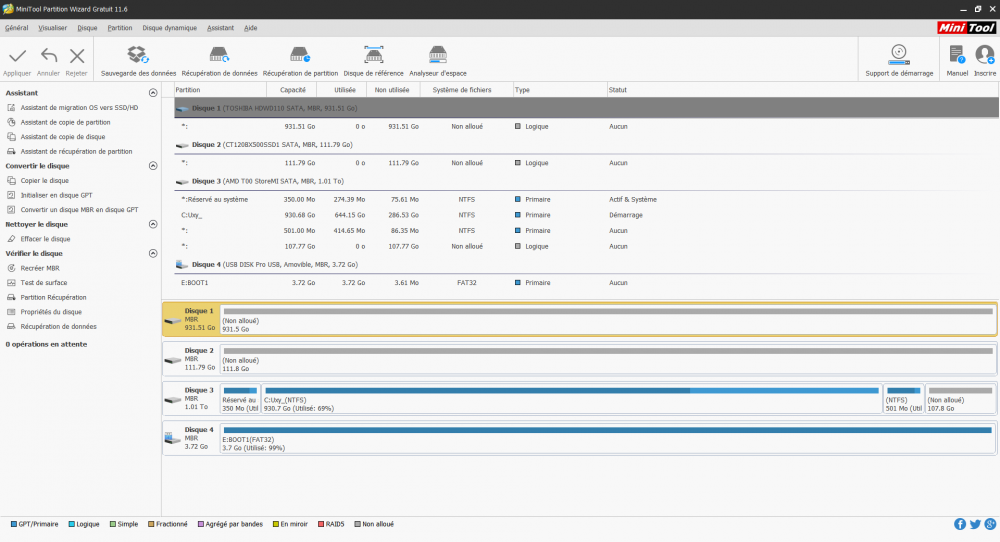Open the Visualiser menu
The image size is (1000, 542).
[x=52, y=28]
